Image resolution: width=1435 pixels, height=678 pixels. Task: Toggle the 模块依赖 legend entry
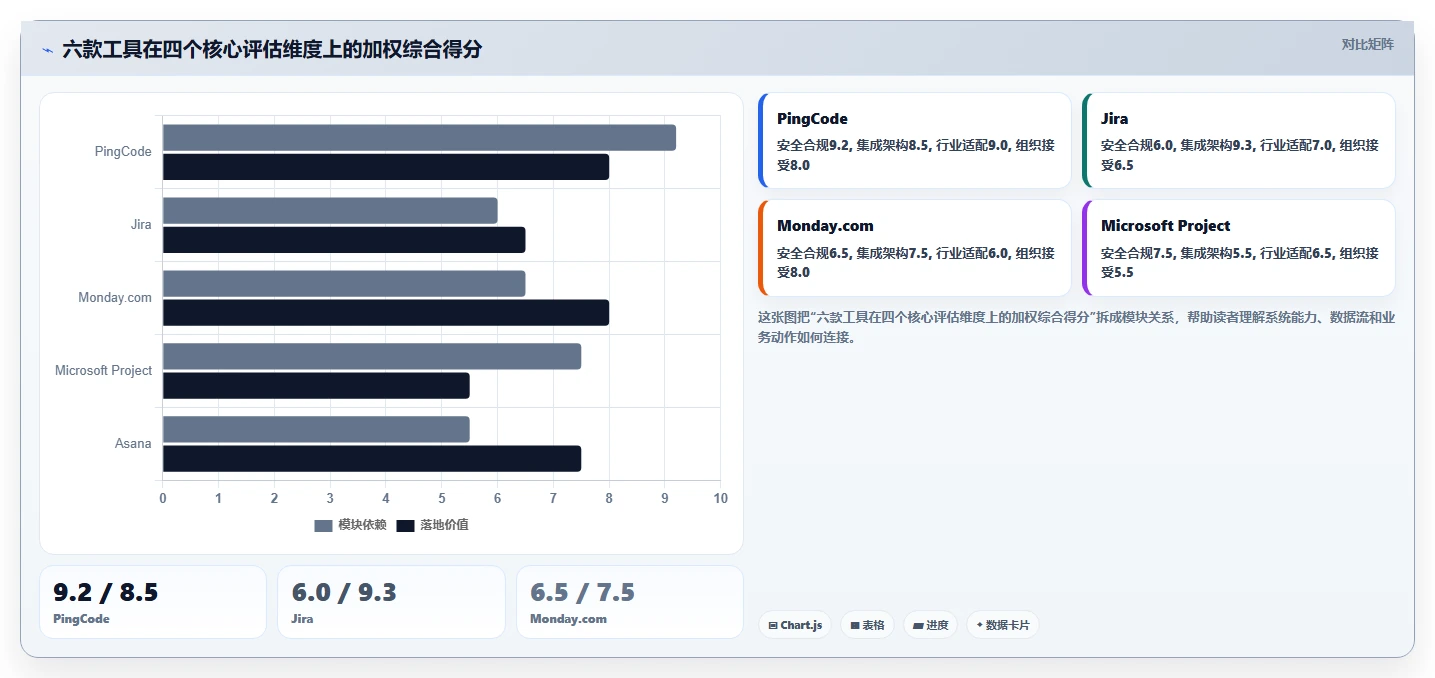tap(350, 525)
